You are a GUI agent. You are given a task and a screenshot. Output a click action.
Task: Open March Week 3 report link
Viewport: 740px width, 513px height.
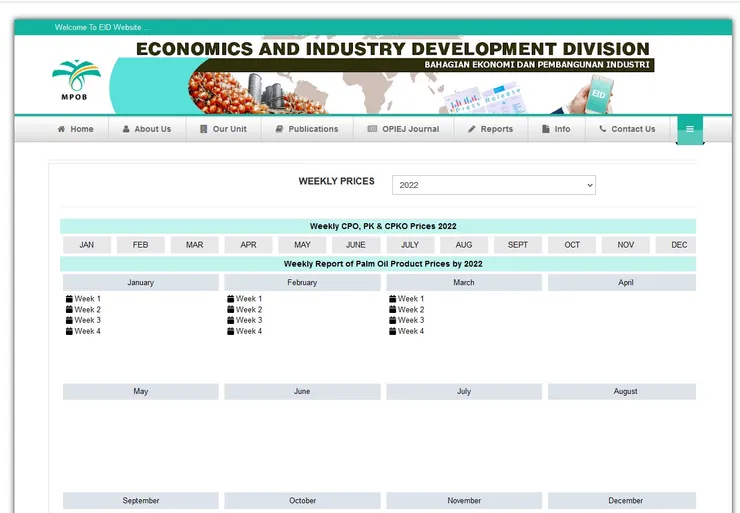pyautogui.click(x=411, y=320)
